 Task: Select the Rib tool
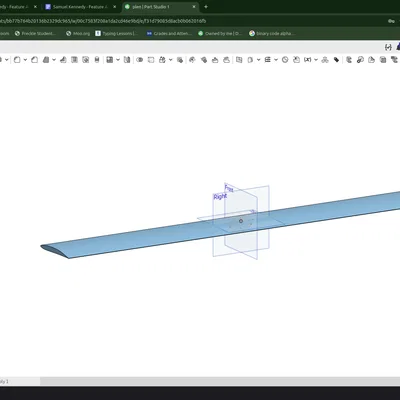(x=63, y=60)
